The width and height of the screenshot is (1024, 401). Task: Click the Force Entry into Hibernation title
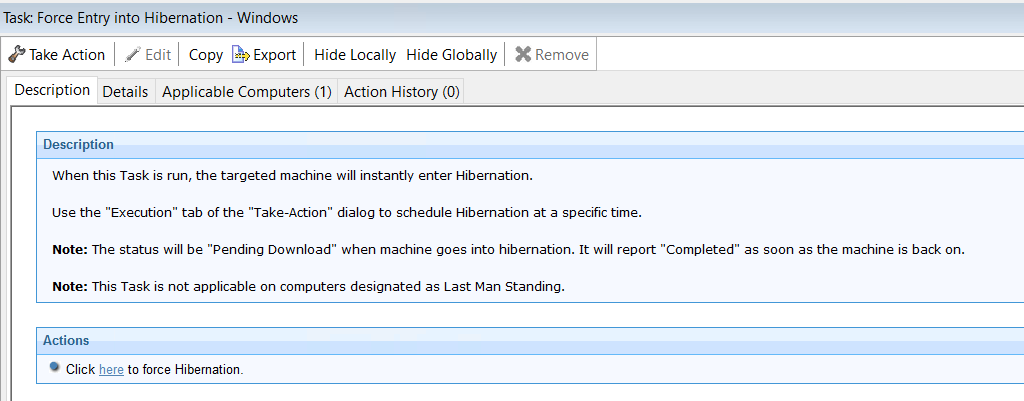coord(151,18)
